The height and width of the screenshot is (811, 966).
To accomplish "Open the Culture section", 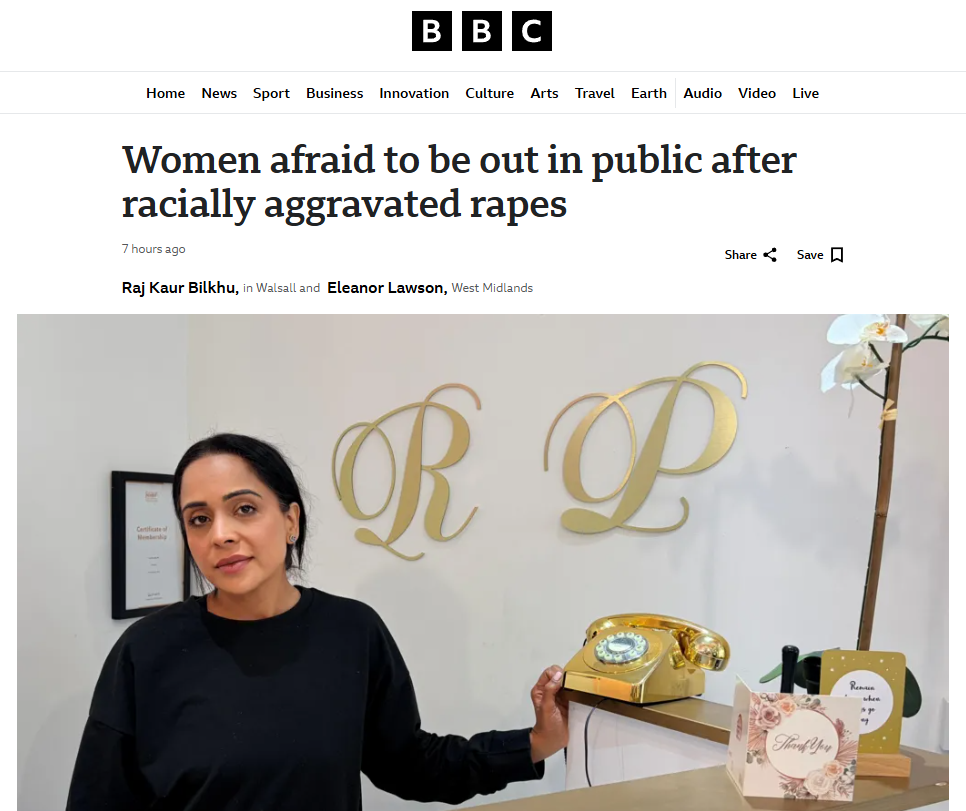I will point(489,93).
